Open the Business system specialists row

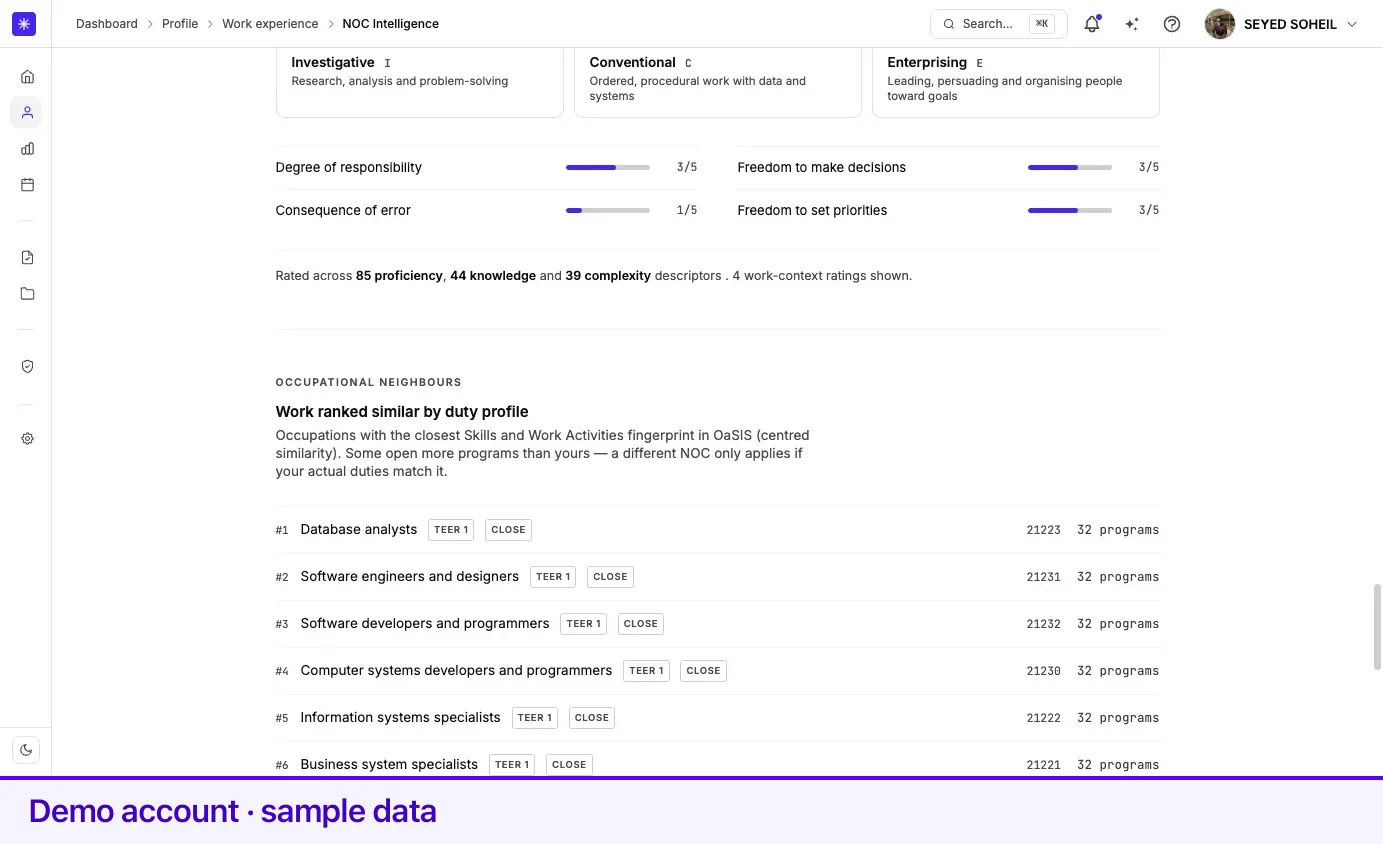coord(718,760)
